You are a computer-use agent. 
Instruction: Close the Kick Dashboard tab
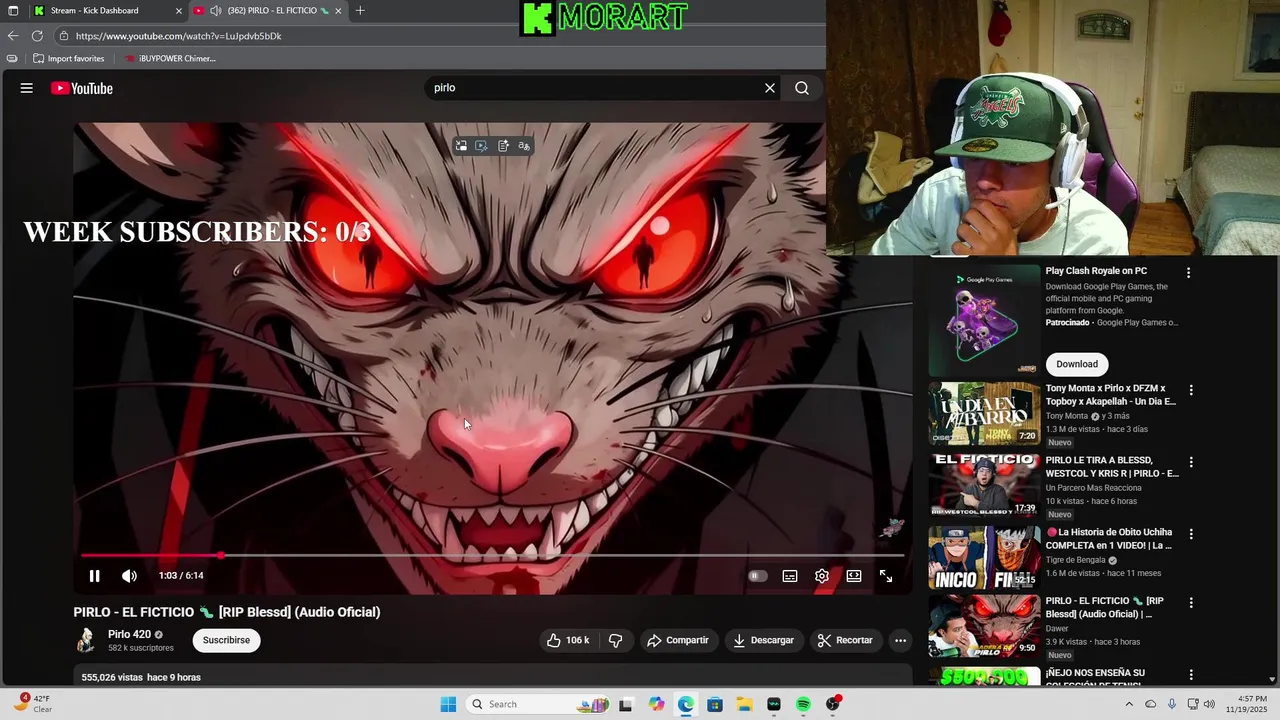[x=179, y=11]
